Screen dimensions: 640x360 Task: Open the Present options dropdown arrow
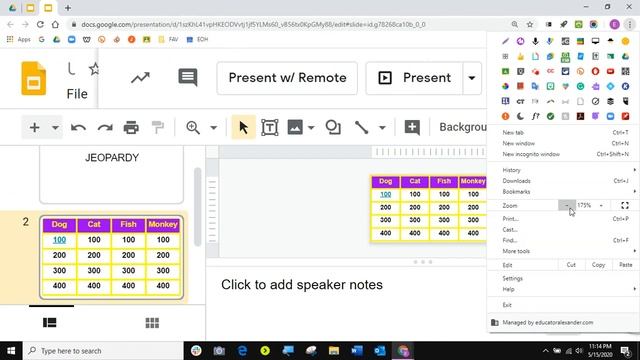tap(472, 78)
